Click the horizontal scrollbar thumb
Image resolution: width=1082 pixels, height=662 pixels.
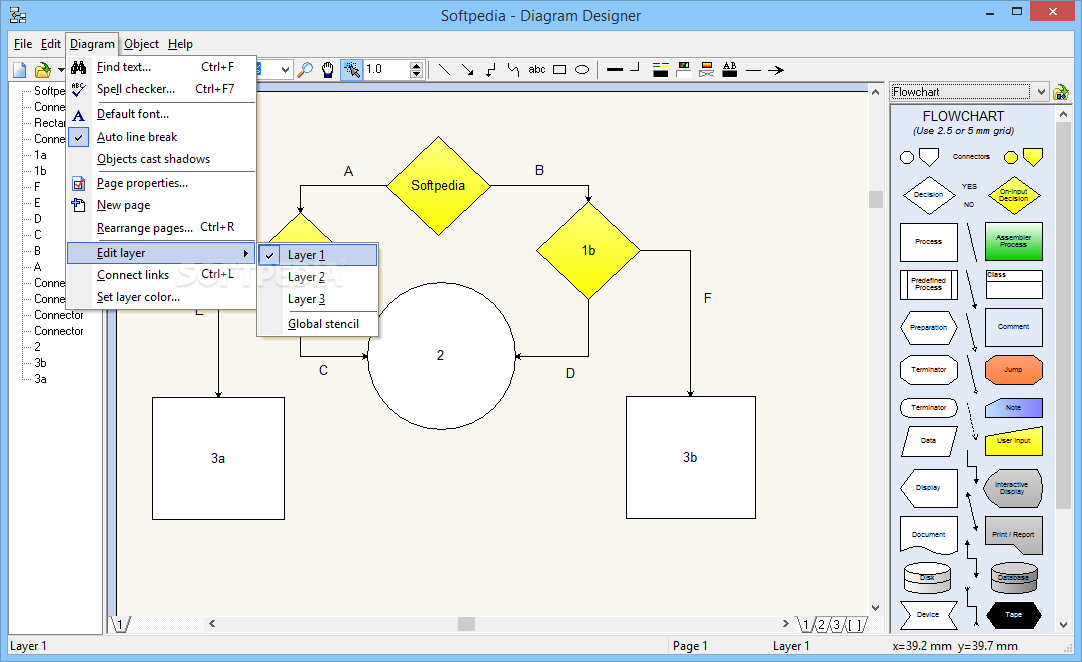[x=466, y=624]
